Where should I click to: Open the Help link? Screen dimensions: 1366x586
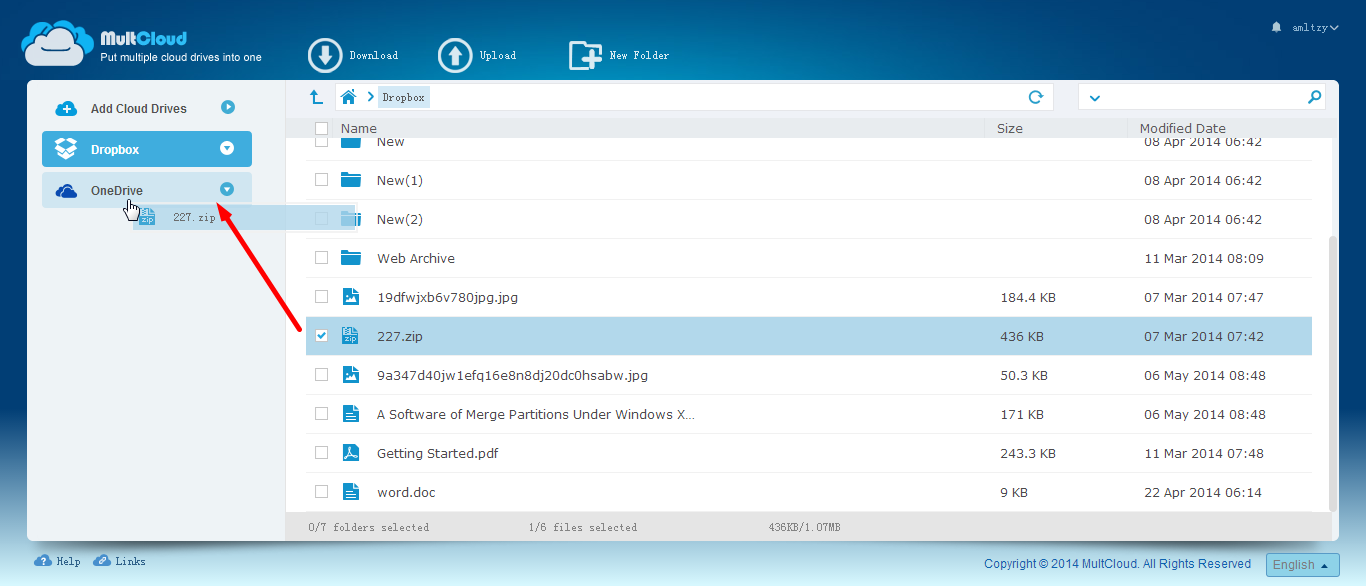tap(68, 562)
